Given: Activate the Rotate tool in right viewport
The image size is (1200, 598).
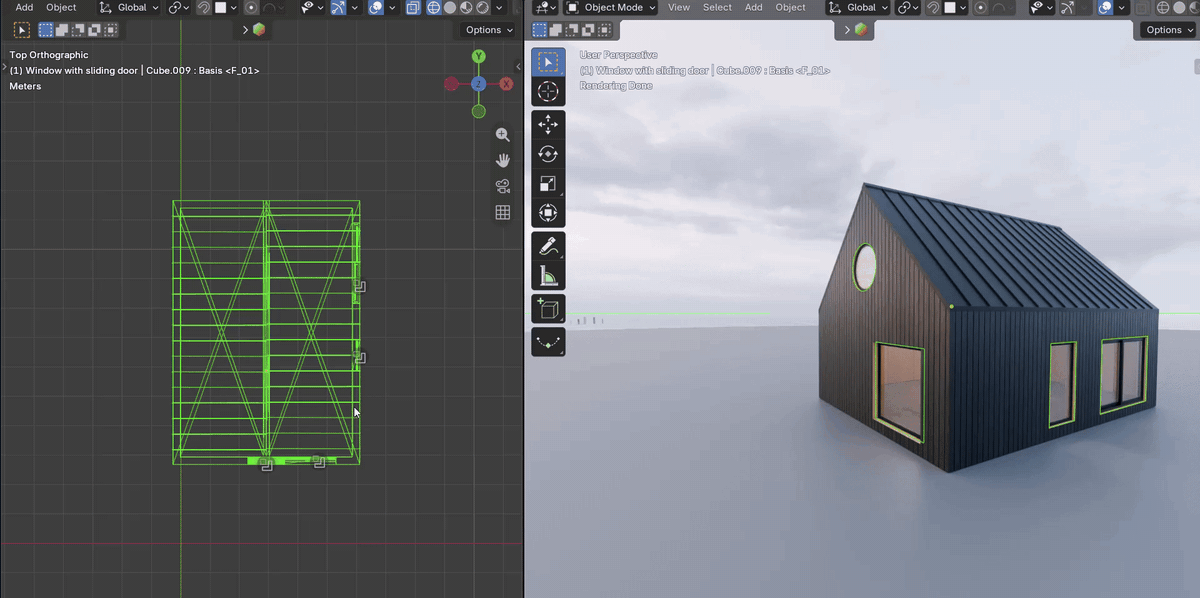Looking at the screenshot, I should [548, 154].
